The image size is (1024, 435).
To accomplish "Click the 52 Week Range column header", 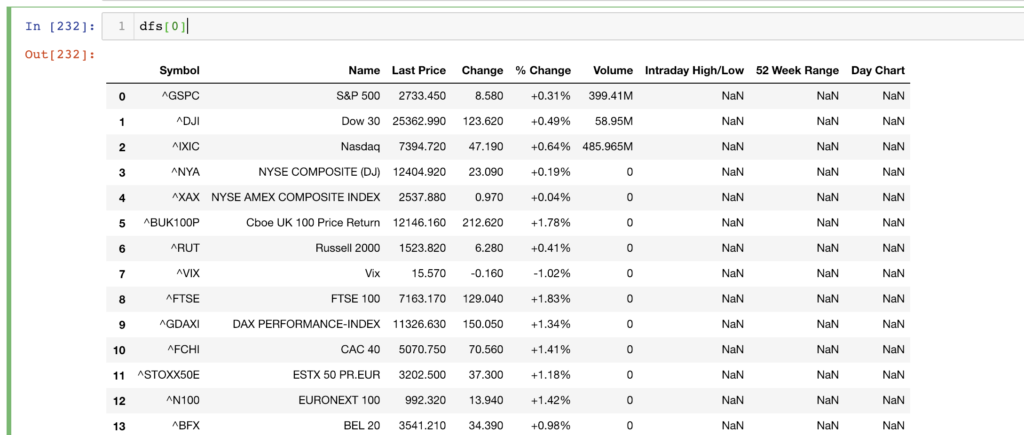I will [797, 71].
